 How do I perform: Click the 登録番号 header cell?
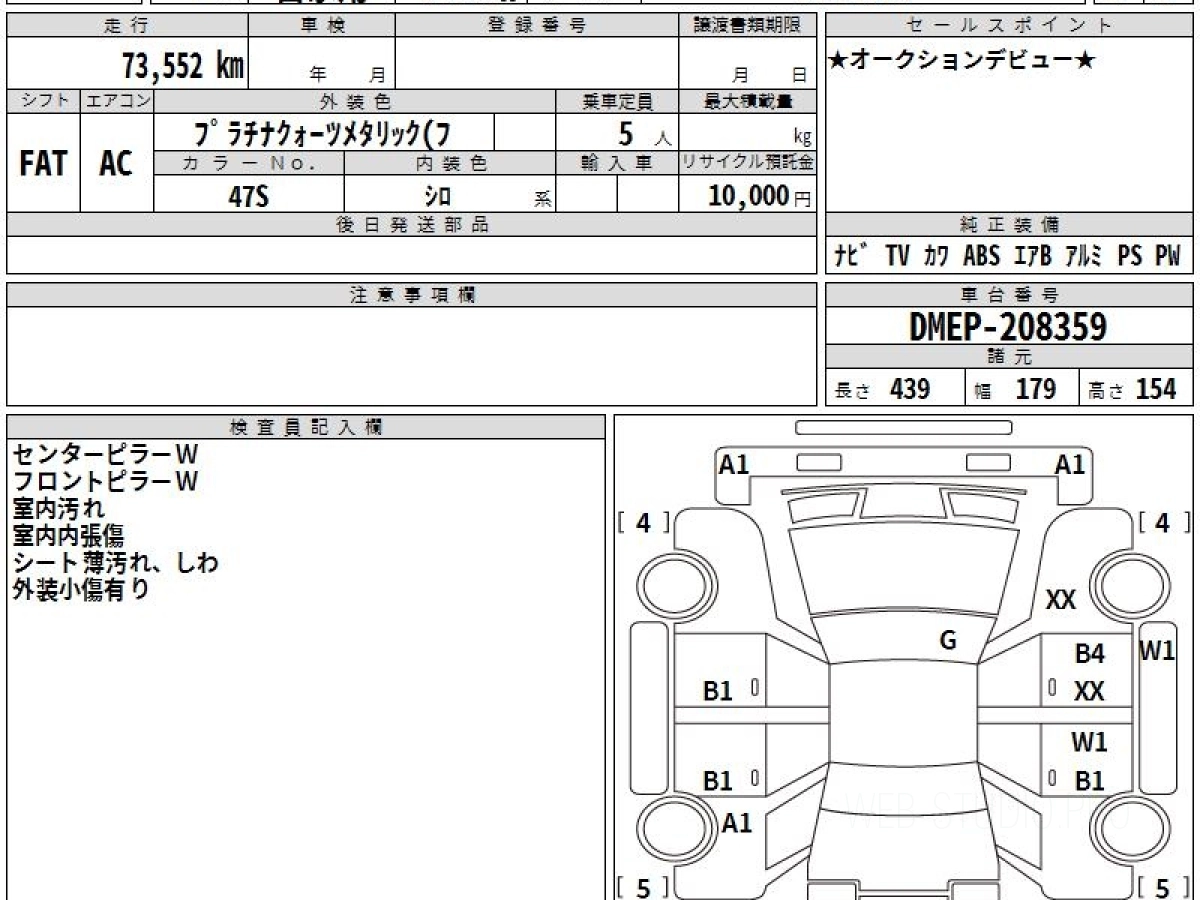(537, 26)
